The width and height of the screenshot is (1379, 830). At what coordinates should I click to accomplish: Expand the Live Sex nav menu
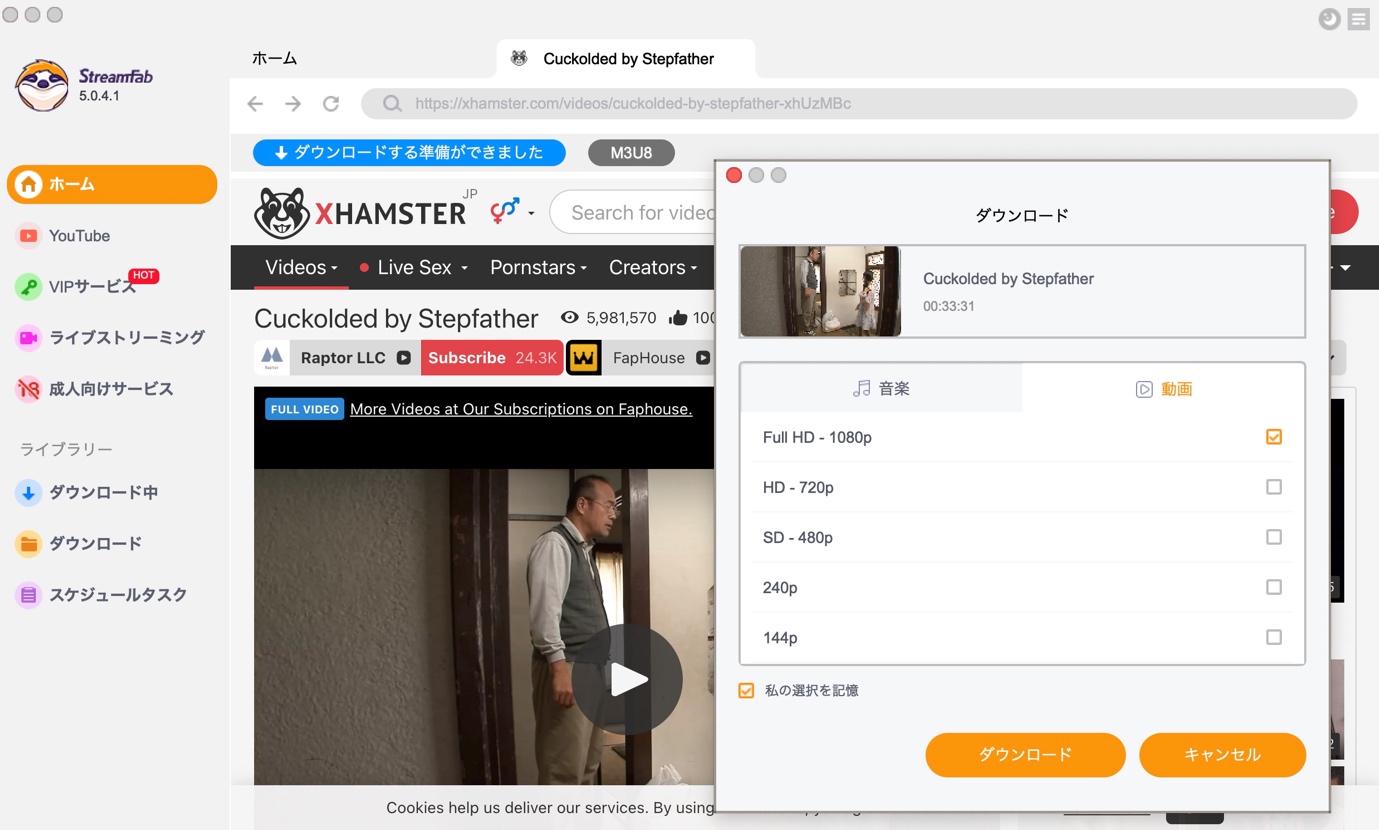(413, 267)
